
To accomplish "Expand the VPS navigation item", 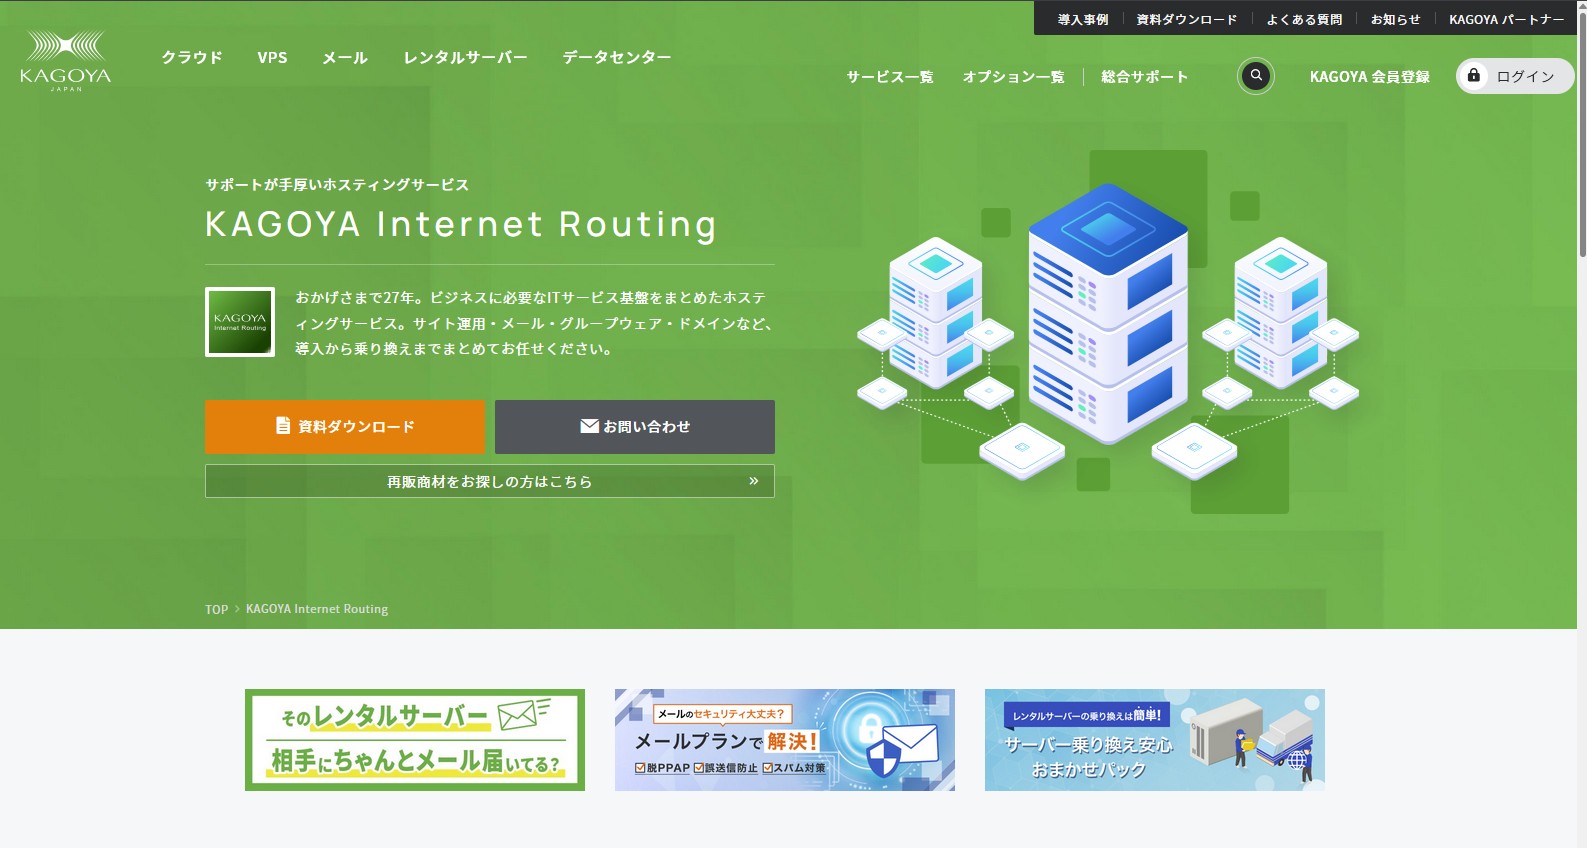I will pyautogui.click(x=272, y=58).
